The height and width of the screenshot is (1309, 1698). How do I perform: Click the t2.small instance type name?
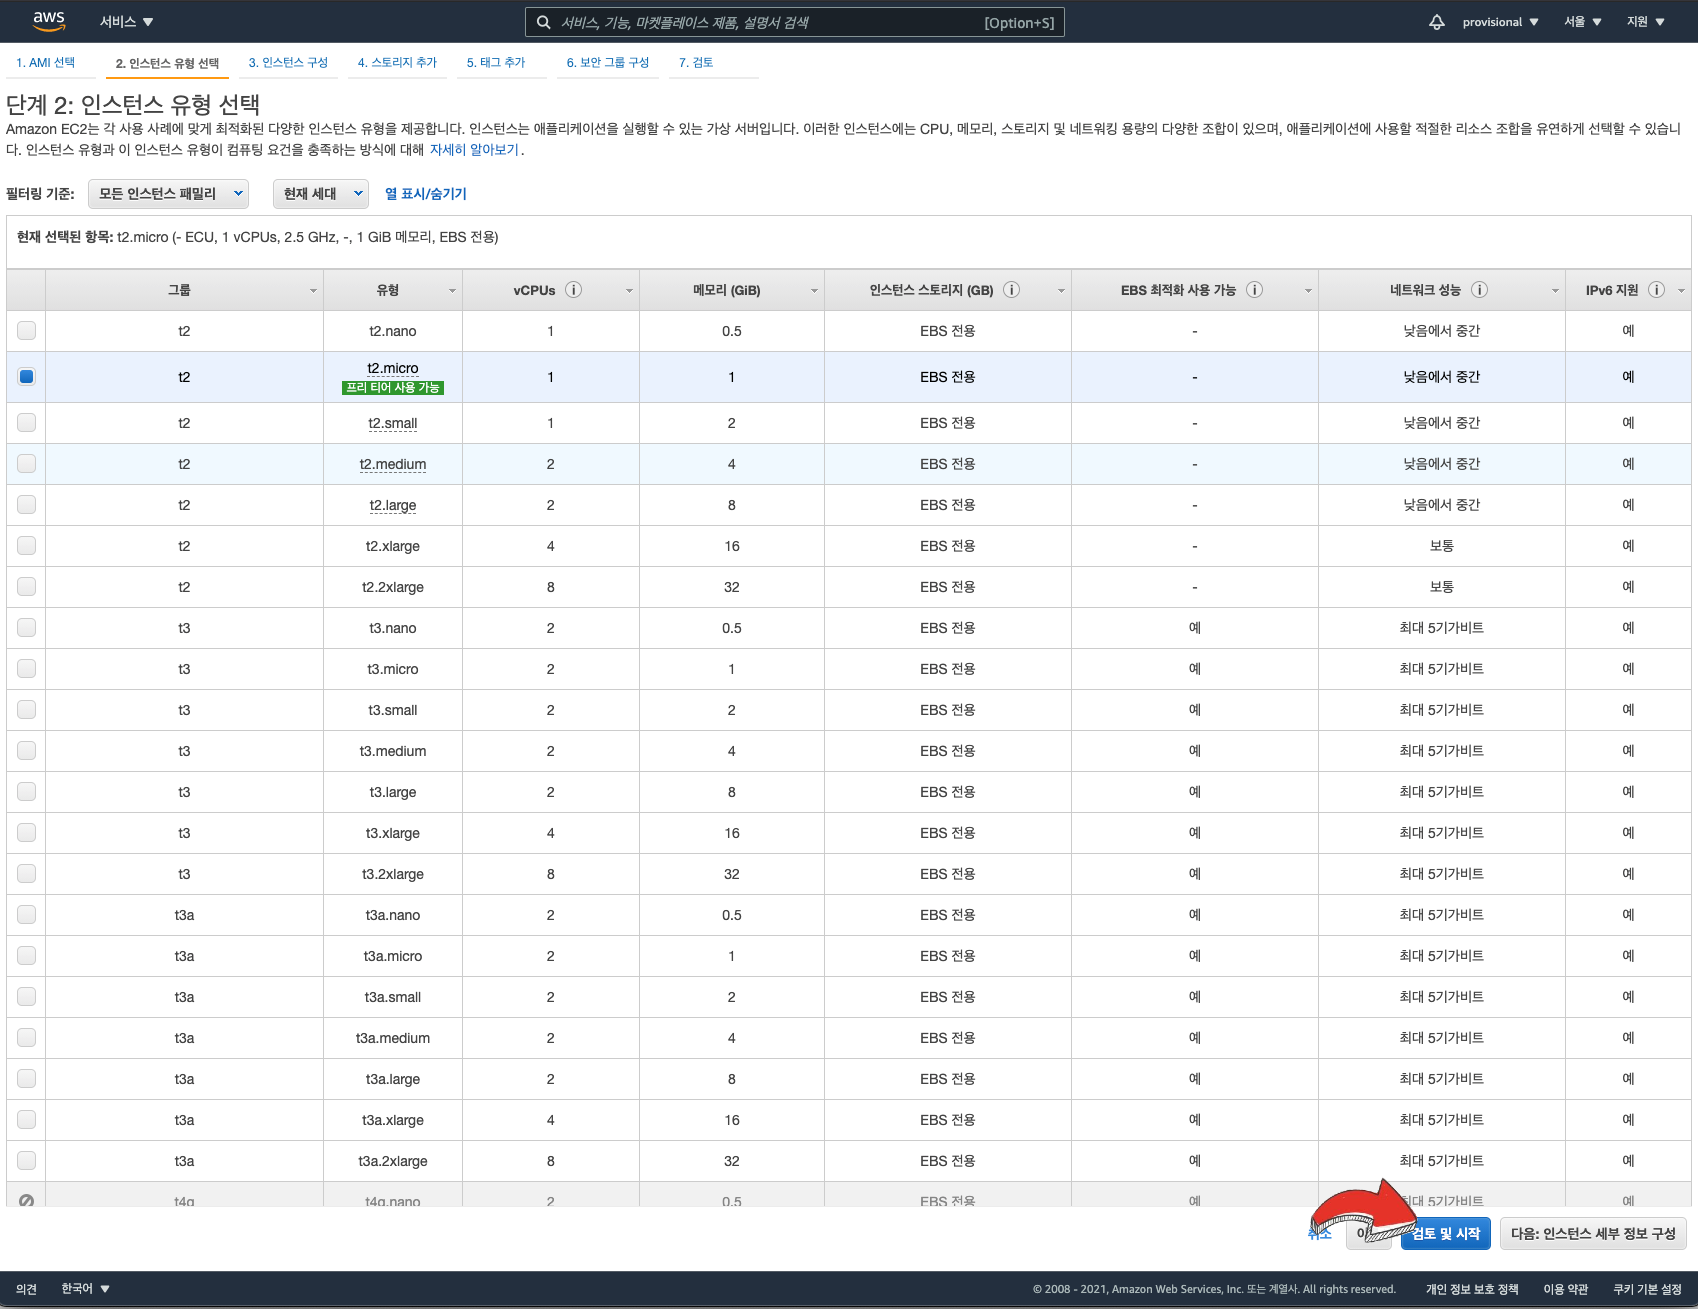click(x=393, y=423)
